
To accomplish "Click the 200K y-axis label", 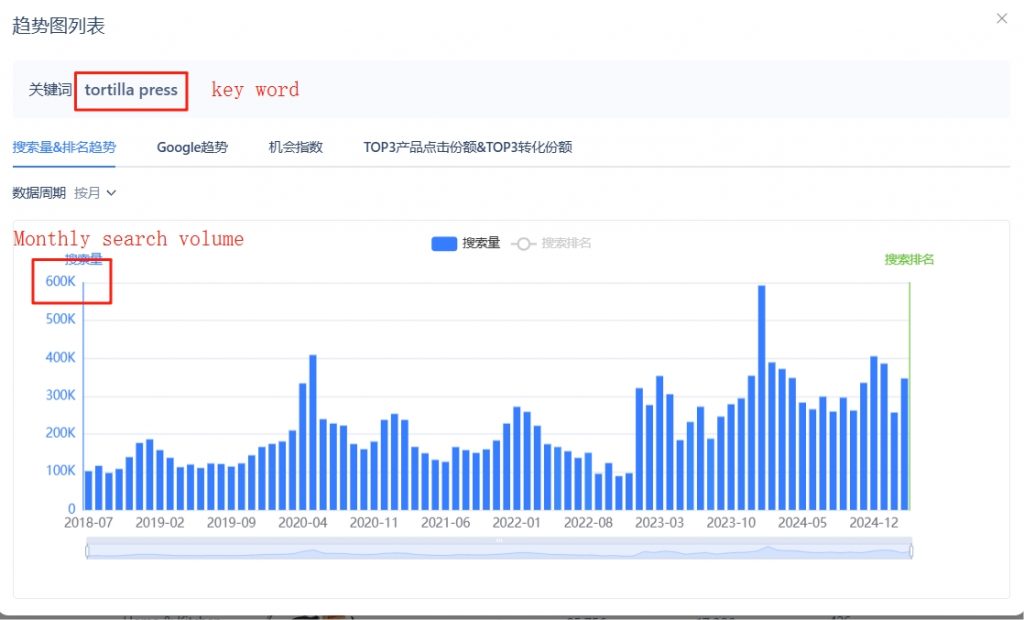I will click(60, 433).
